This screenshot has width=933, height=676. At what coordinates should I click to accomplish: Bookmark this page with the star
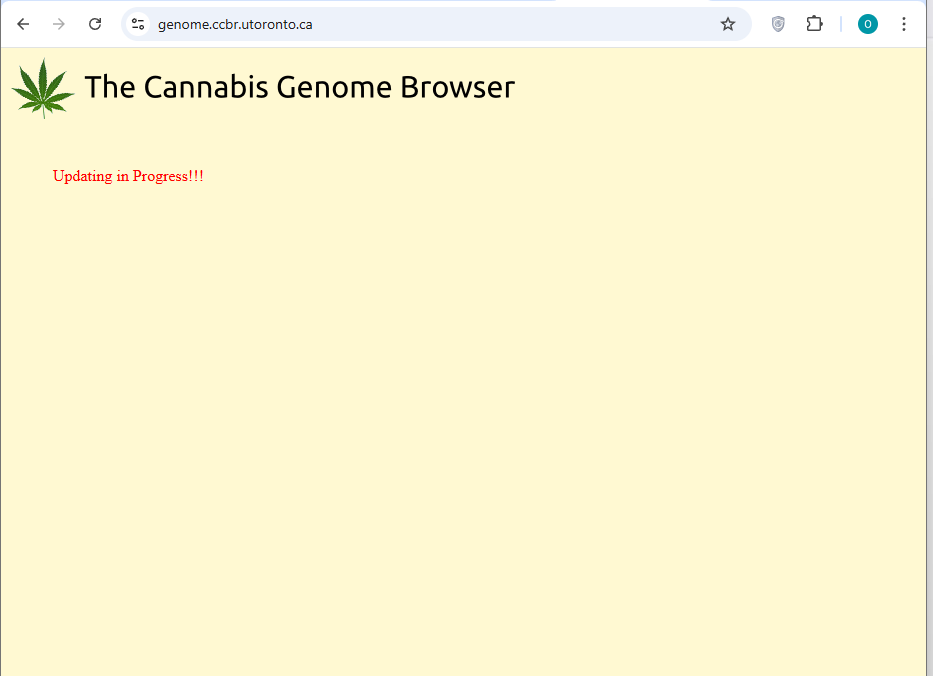click(x=728, y=24)
